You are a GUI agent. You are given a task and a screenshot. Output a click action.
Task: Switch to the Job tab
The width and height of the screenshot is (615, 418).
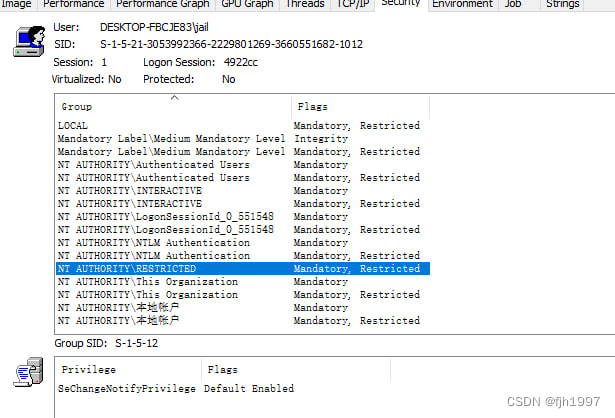tap(519, 4)
